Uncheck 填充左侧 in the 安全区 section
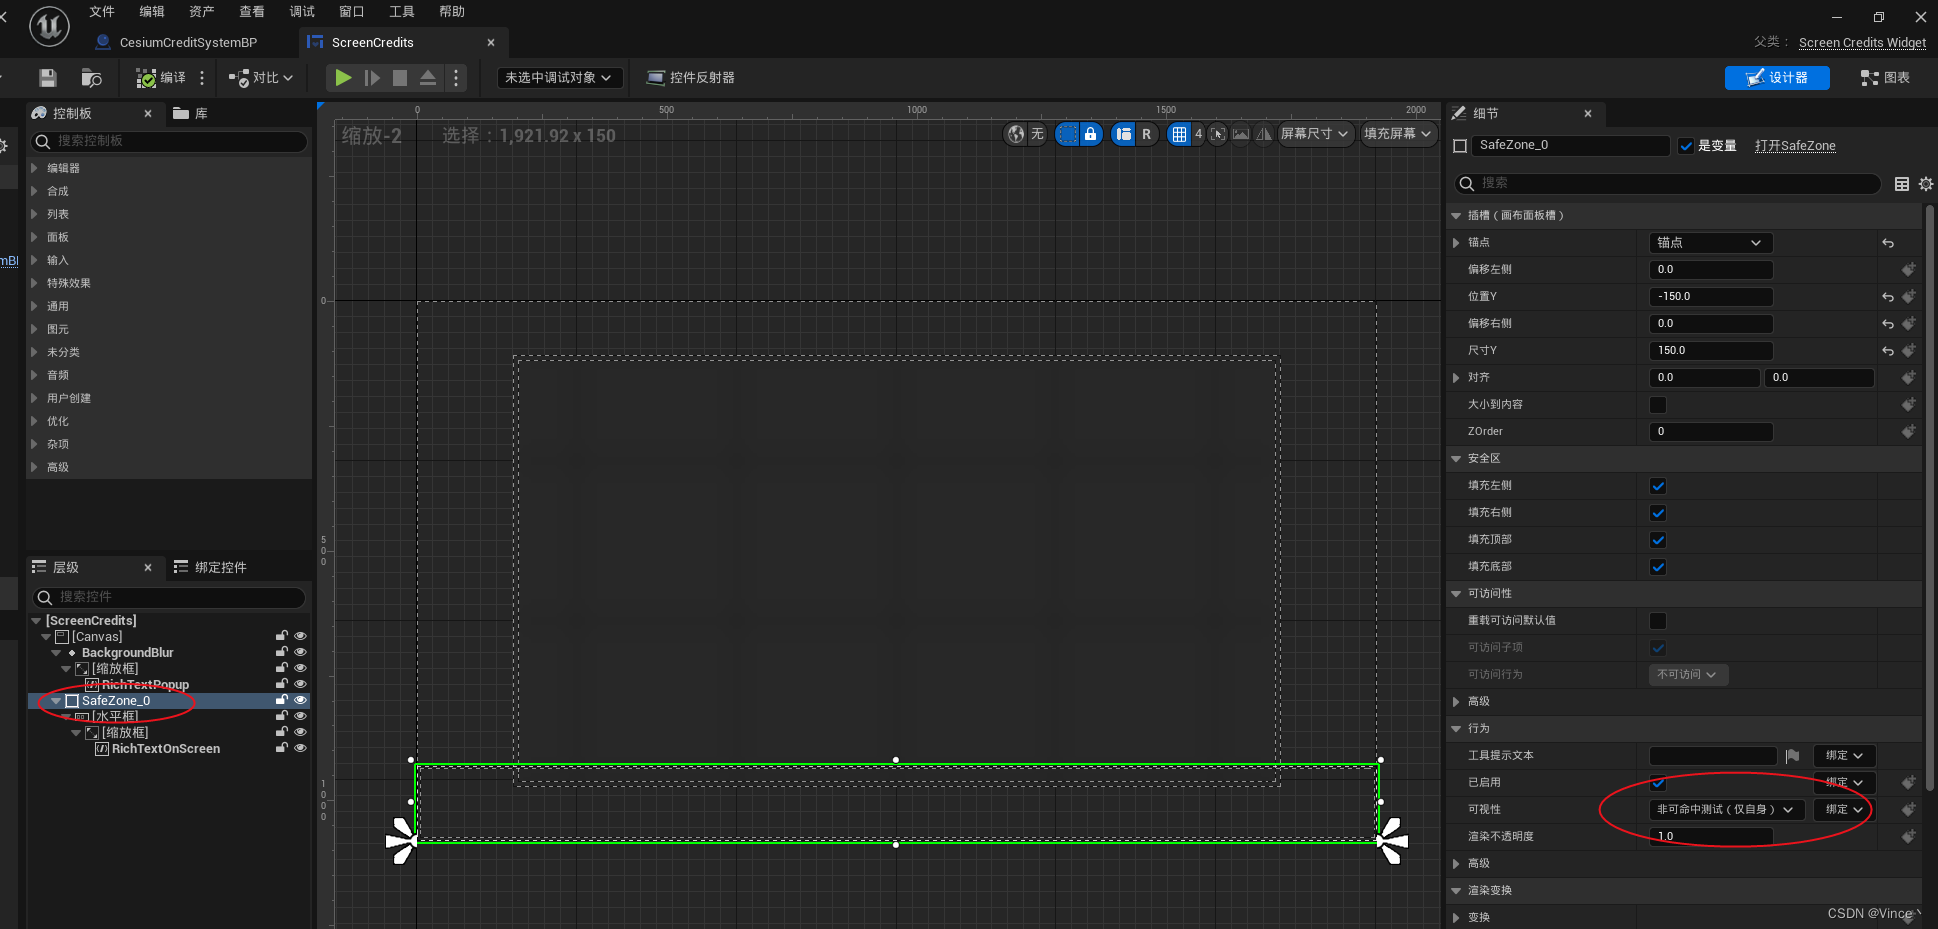The height and width of the screenshot is (929, 1938). click(1657, 486)
